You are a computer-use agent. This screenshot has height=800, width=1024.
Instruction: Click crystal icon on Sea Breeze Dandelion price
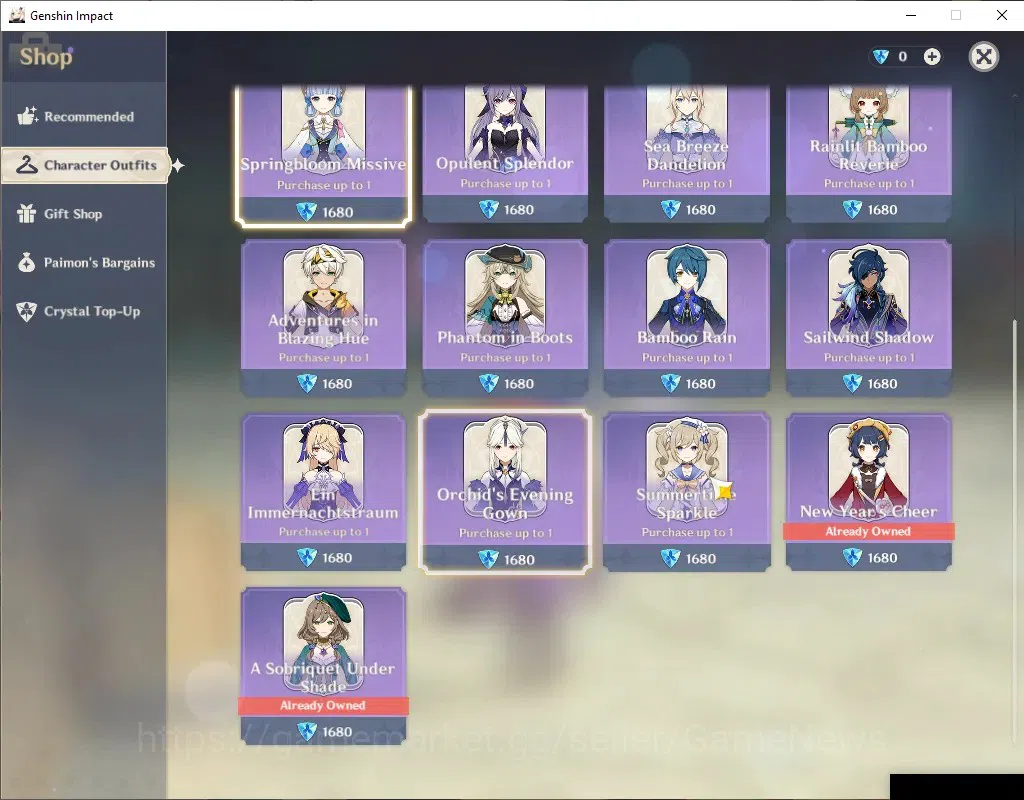point(670,210)
